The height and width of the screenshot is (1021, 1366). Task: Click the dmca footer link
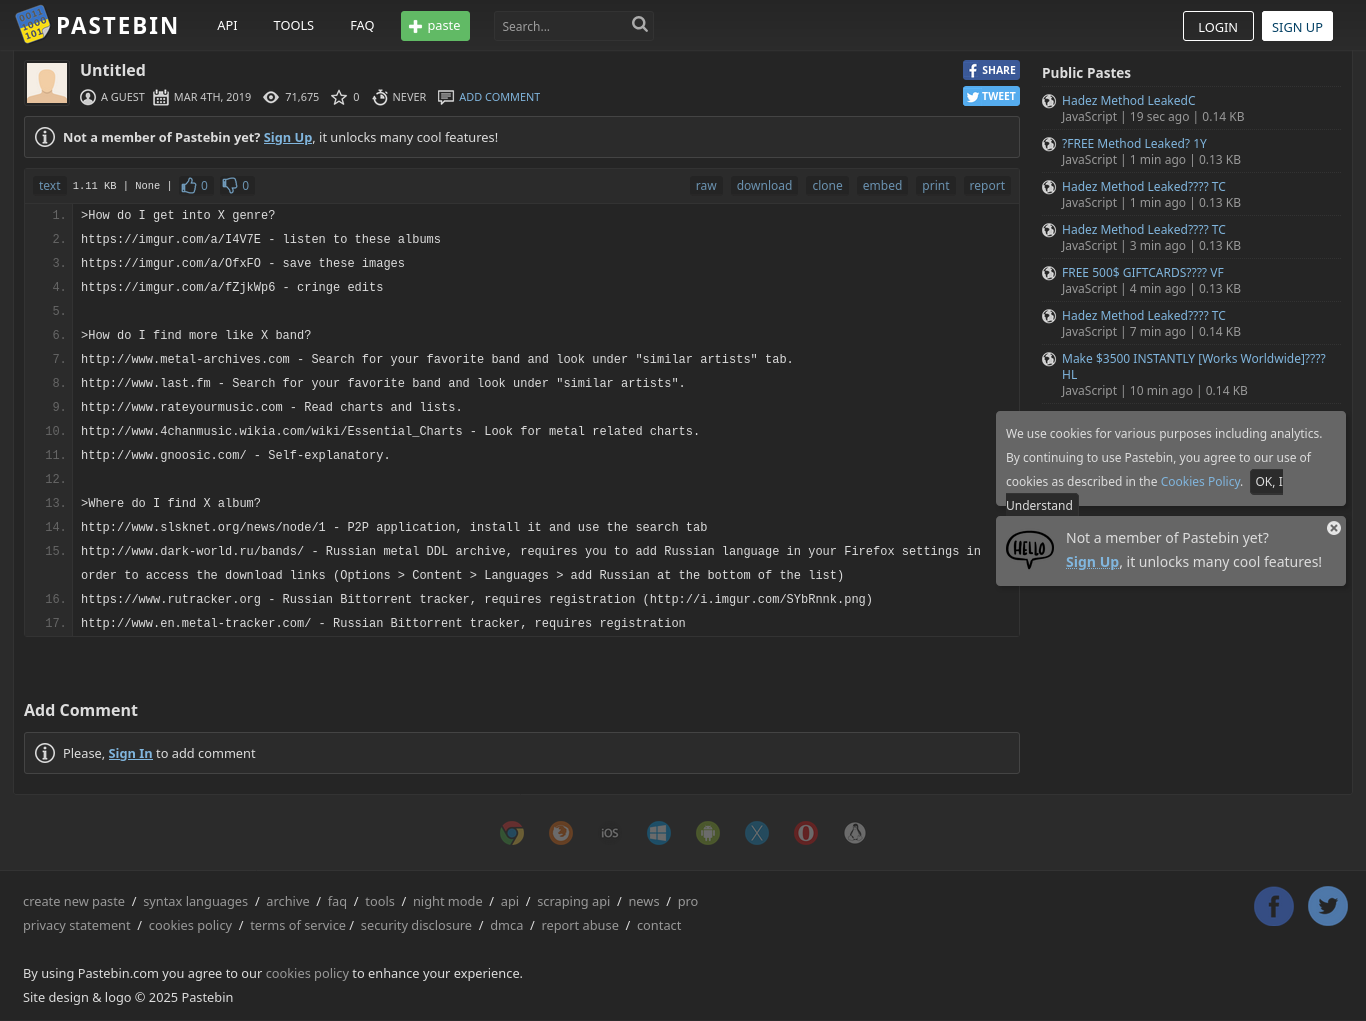(x=506, y=925)
